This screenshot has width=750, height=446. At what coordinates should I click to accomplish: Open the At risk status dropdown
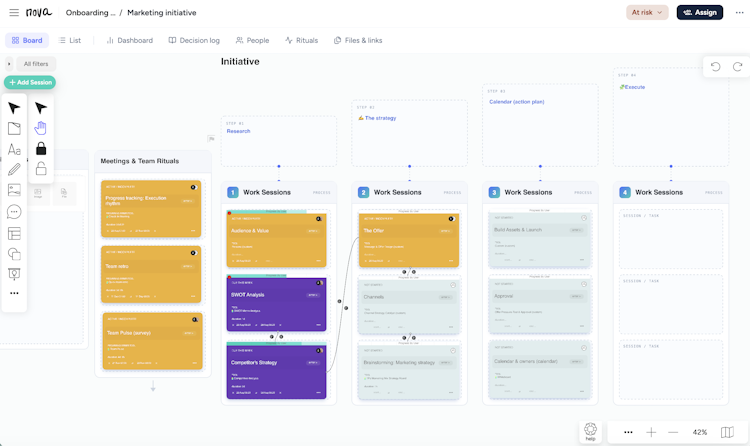[647, 12]
